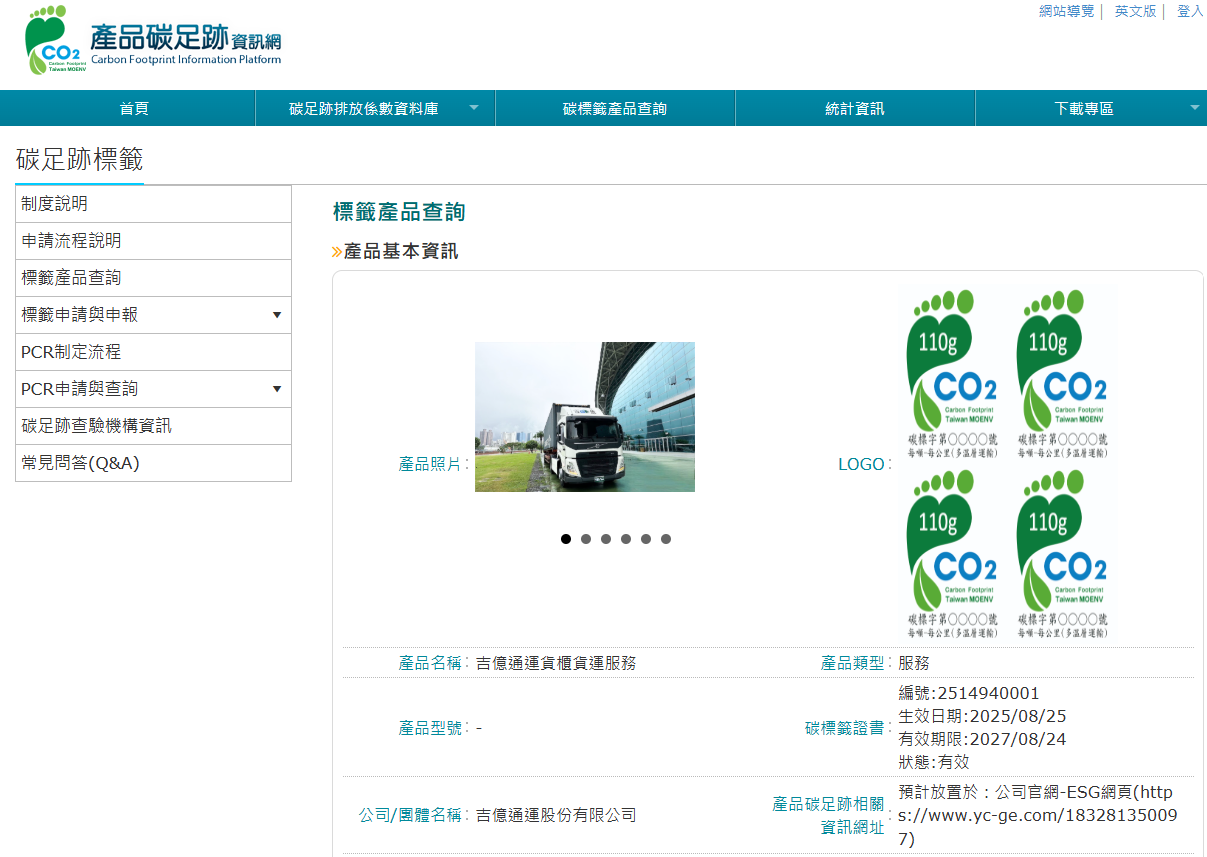
Task: Click the 服務 product type value
Action: [x=914, y=663]
